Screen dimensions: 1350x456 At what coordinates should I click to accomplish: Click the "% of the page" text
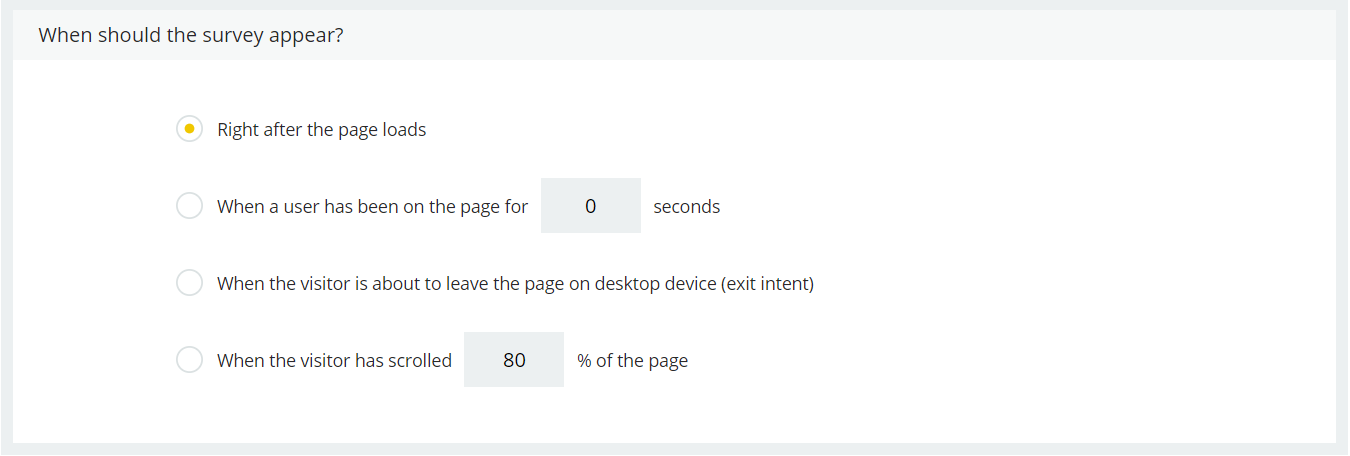point(633,361)
